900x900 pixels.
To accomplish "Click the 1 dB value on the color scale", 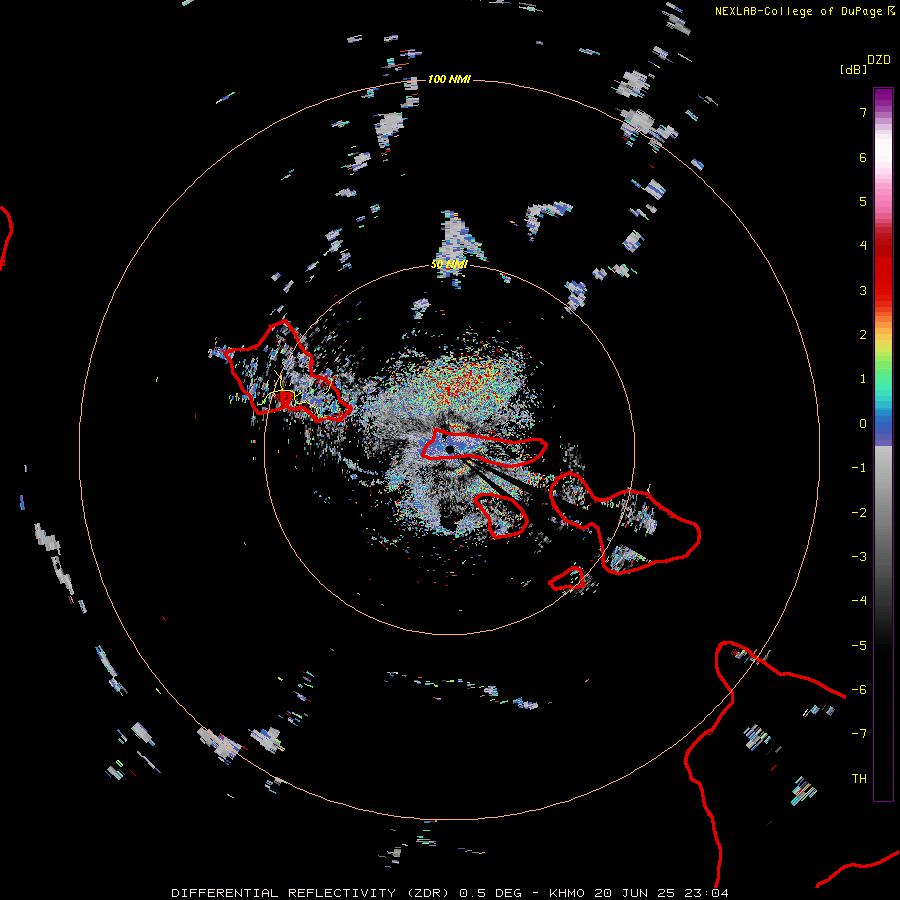I will (x=862, y=379).
